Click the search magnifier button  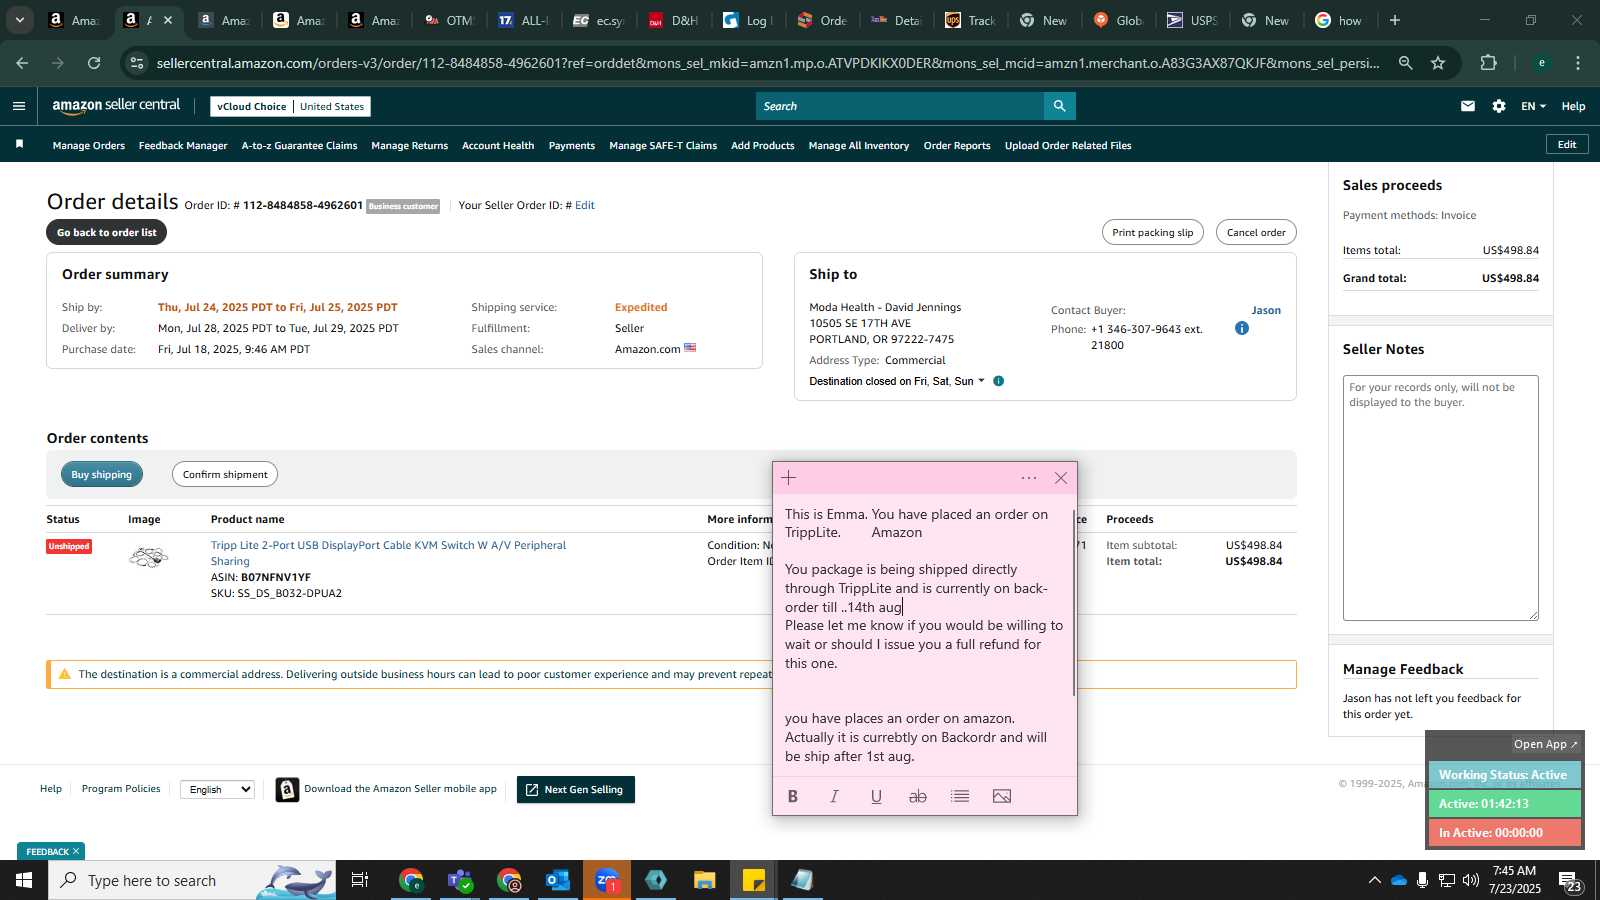pos(1059,106)
